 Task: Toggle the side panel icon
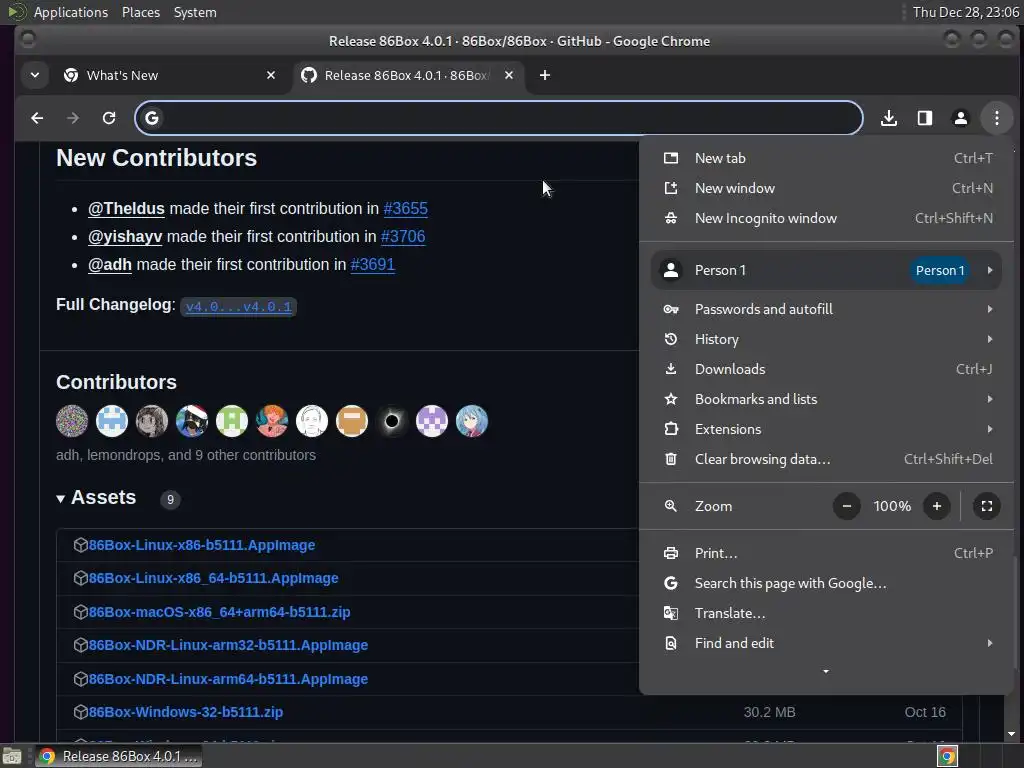[x=925, y=118]
